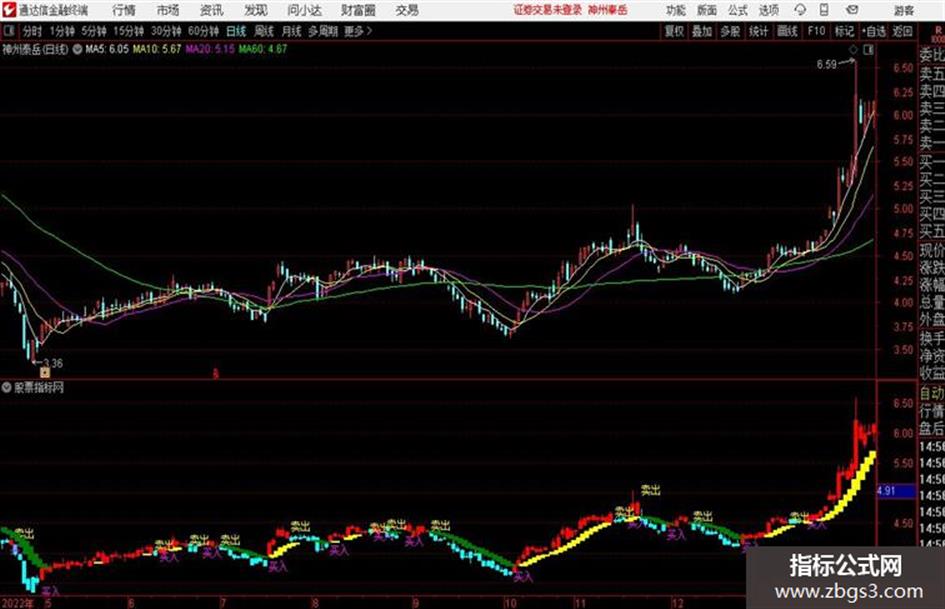
Task: Click the MA10: 5.67 indicator label
Action: [157, 49]
